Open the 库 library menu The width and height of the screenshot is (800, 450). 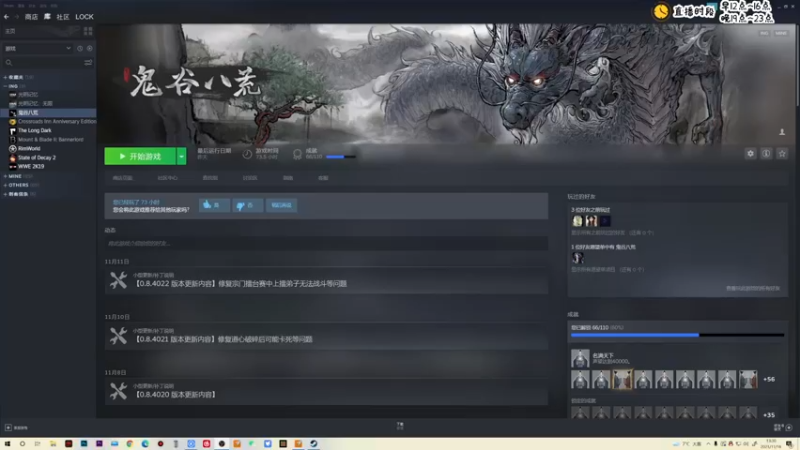(x=47, y=17)
